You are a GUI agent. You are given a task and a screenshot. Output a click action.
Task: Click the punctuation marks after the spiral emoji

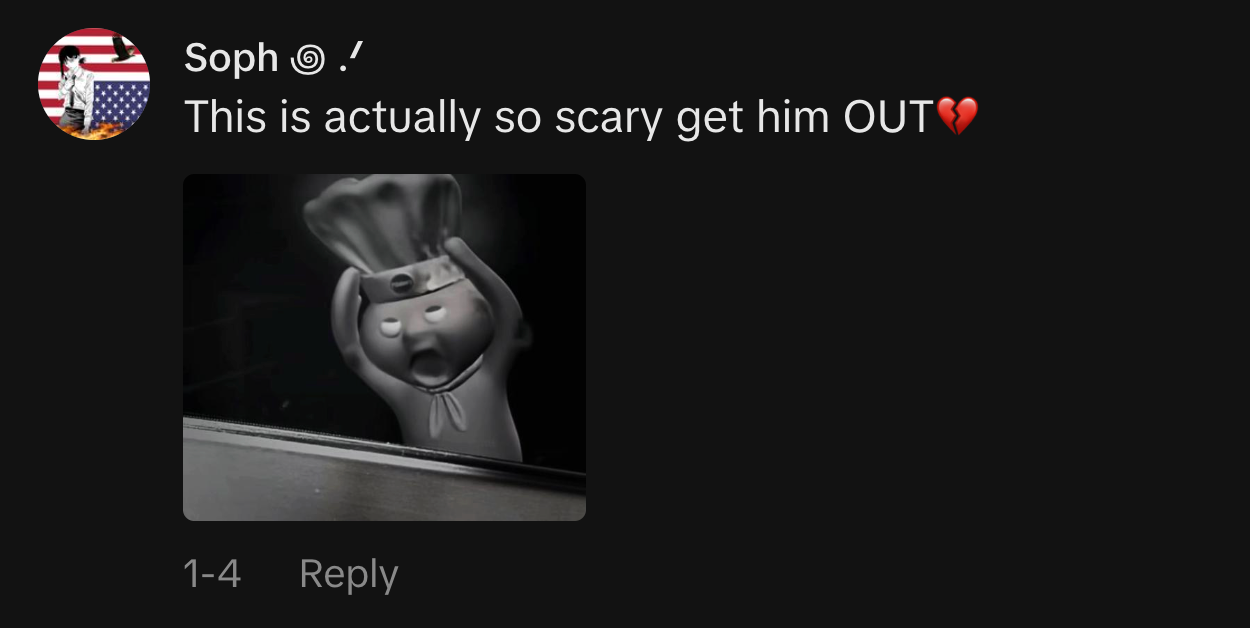pos(349,61)
